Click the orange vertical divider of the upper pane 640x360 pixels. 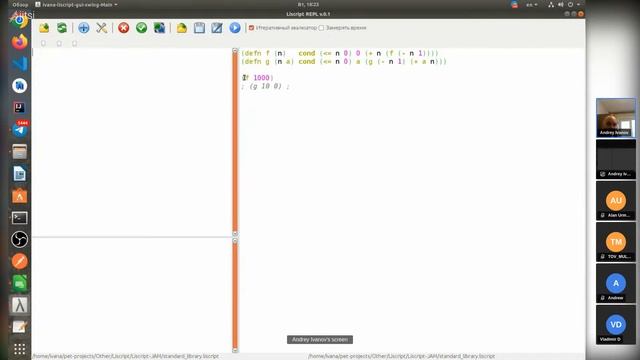tap(235, 142)
